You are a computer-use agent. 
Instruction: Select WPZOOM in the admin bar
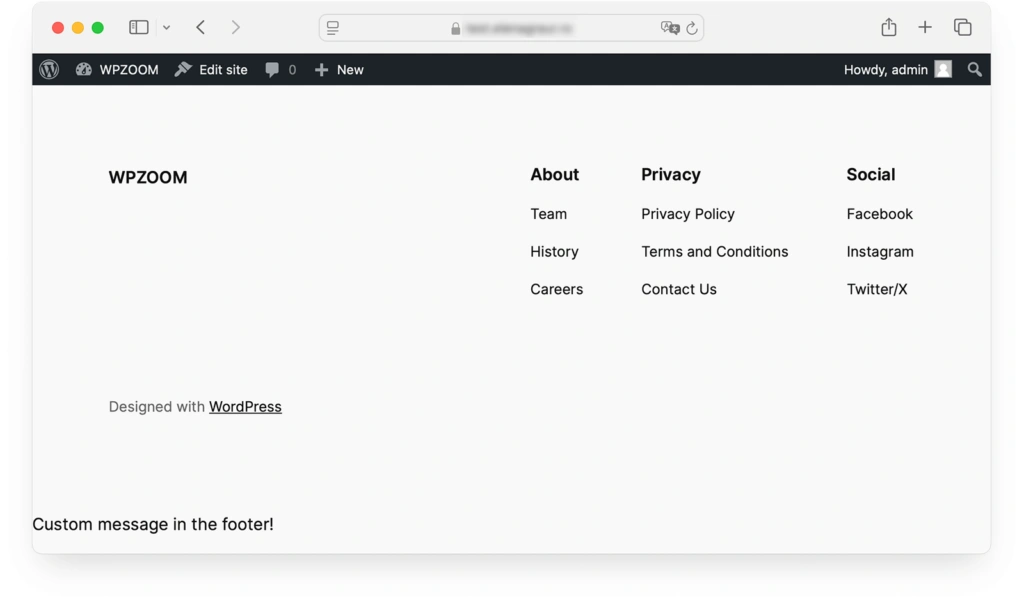pyautogui.click(x=116, y=69)
